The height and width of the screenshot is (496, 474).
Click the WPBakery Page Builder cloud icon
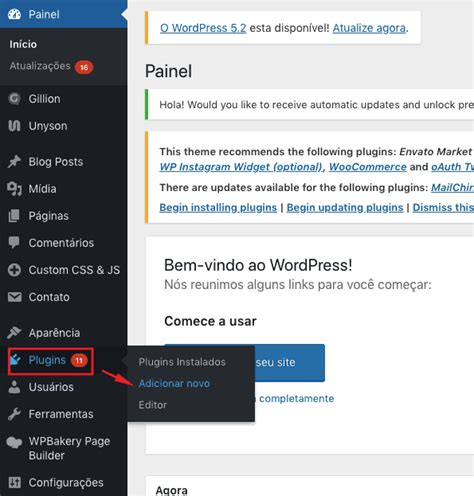[x=14, y=443]
